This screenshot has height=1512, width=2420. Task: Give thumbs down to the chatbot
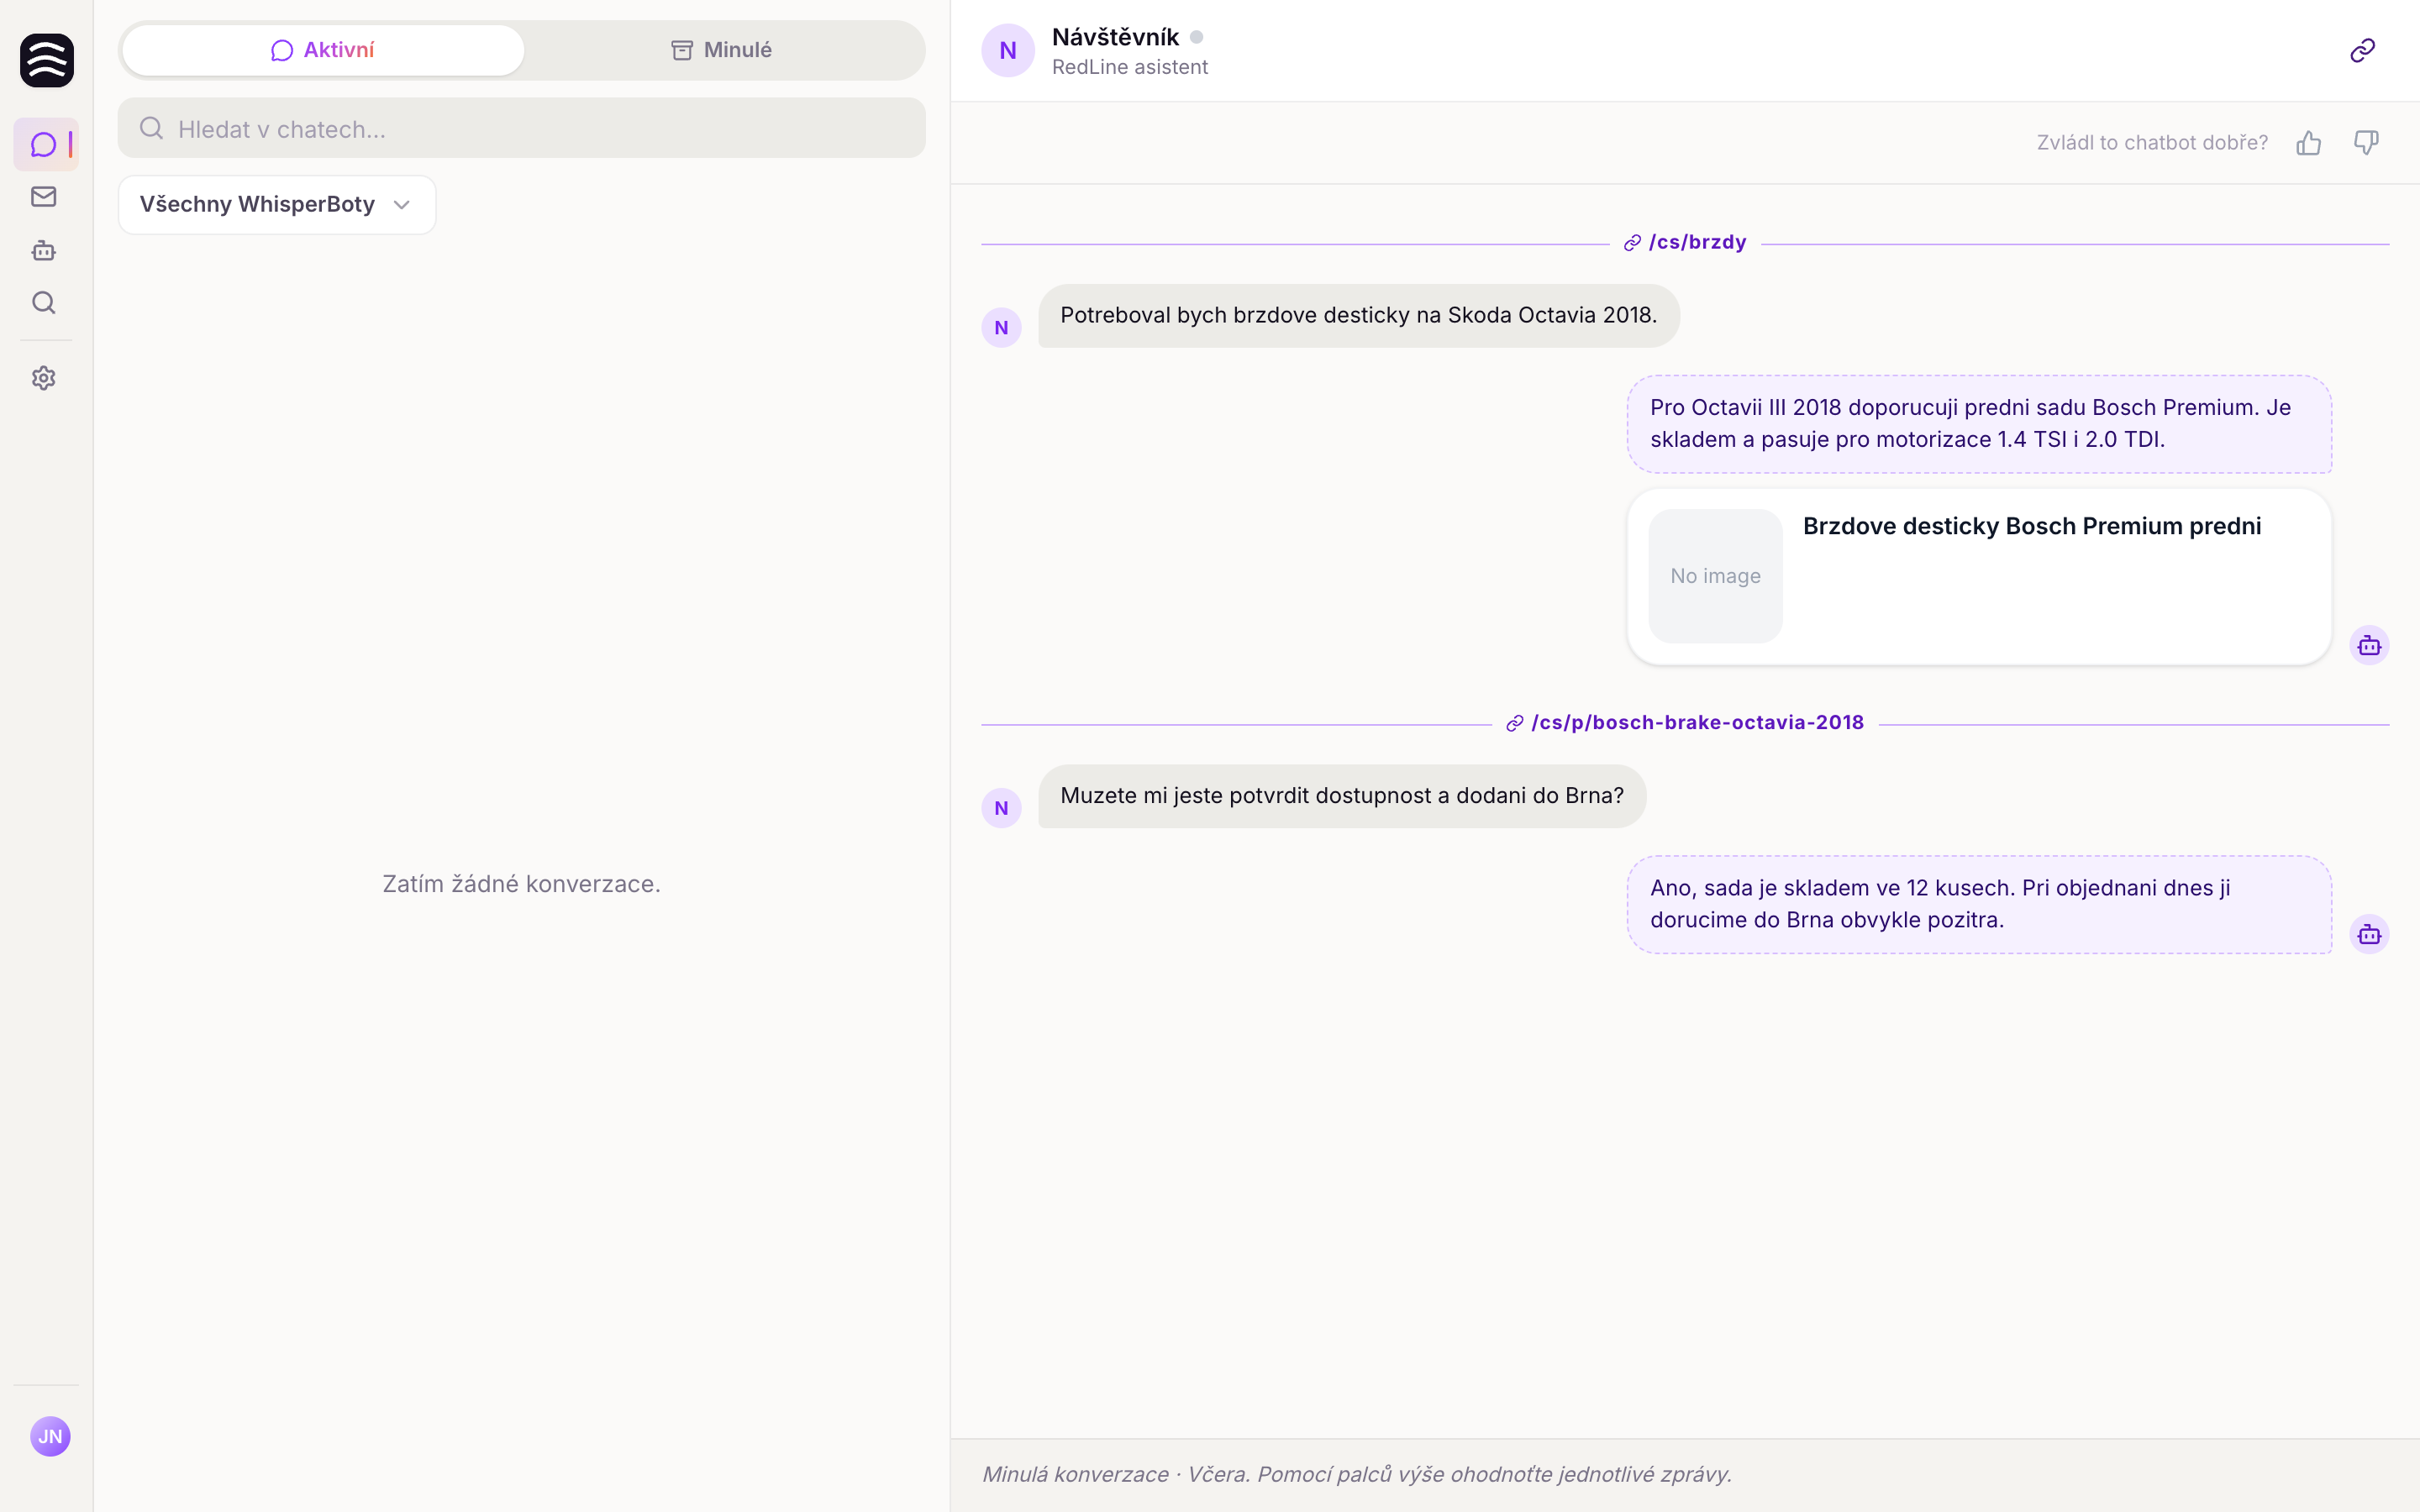[2366, 143]
